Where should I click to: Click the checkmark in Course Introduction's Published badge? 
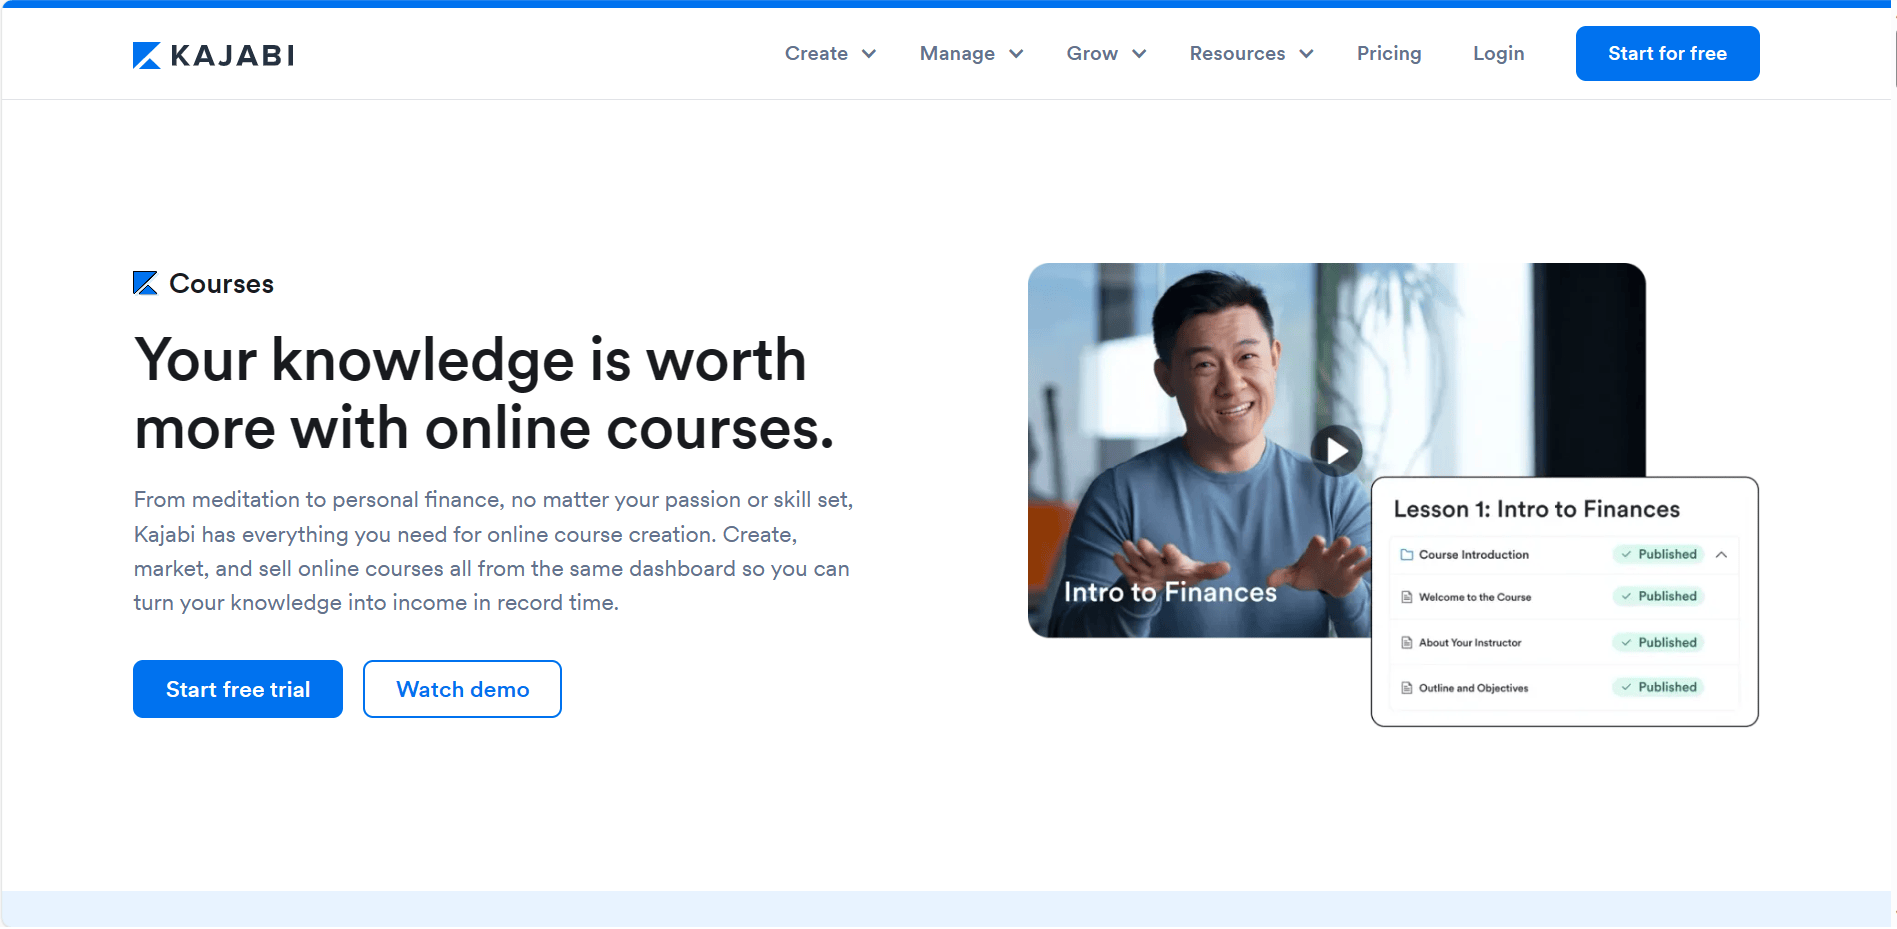point(1626,554)
